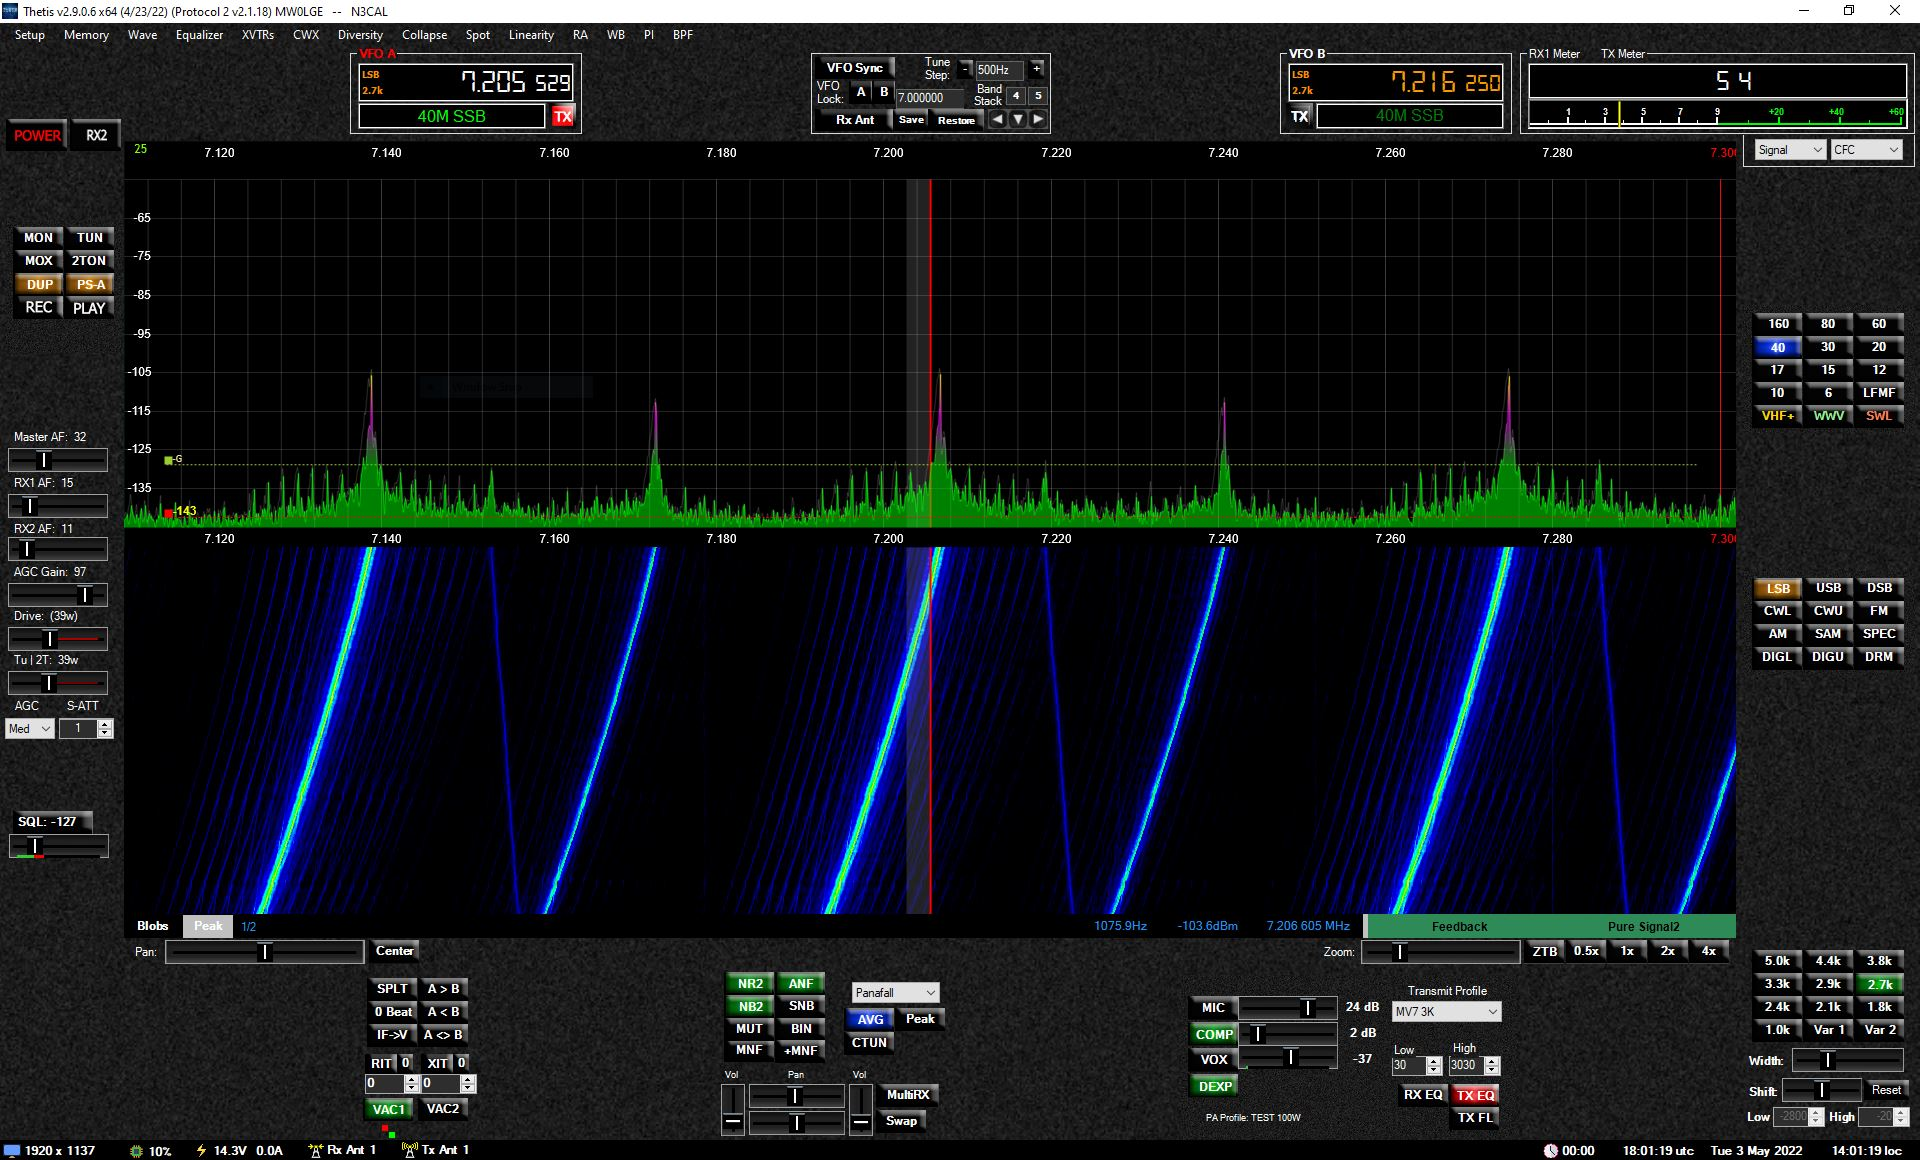Open the Memory menu
The height and width of the screenshot is (1160, 1920).
pyautogui.click(x=86, y=35)
